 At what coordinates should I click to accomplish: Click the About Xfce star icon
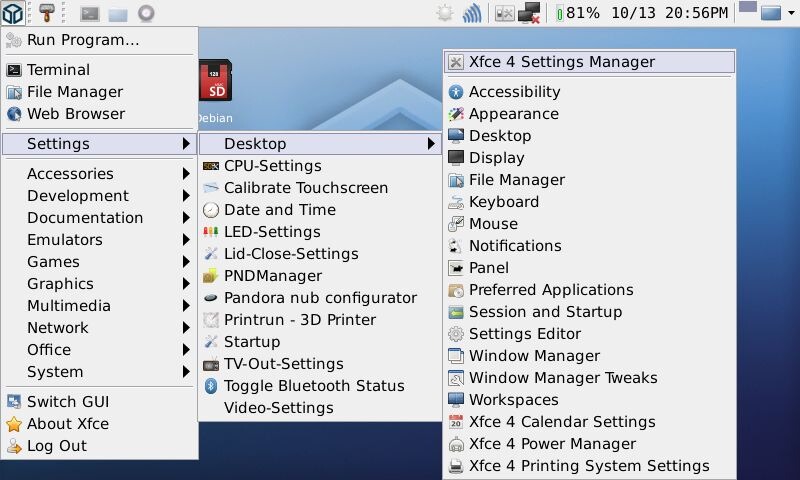[14, 424]
